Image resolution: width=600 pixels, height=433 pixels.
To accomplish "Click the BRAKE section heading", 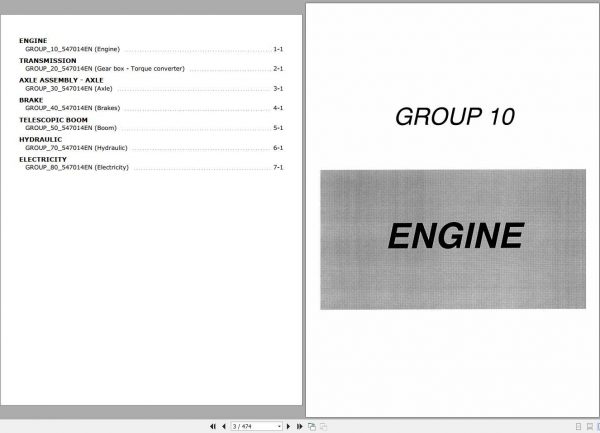I will 31,100.
